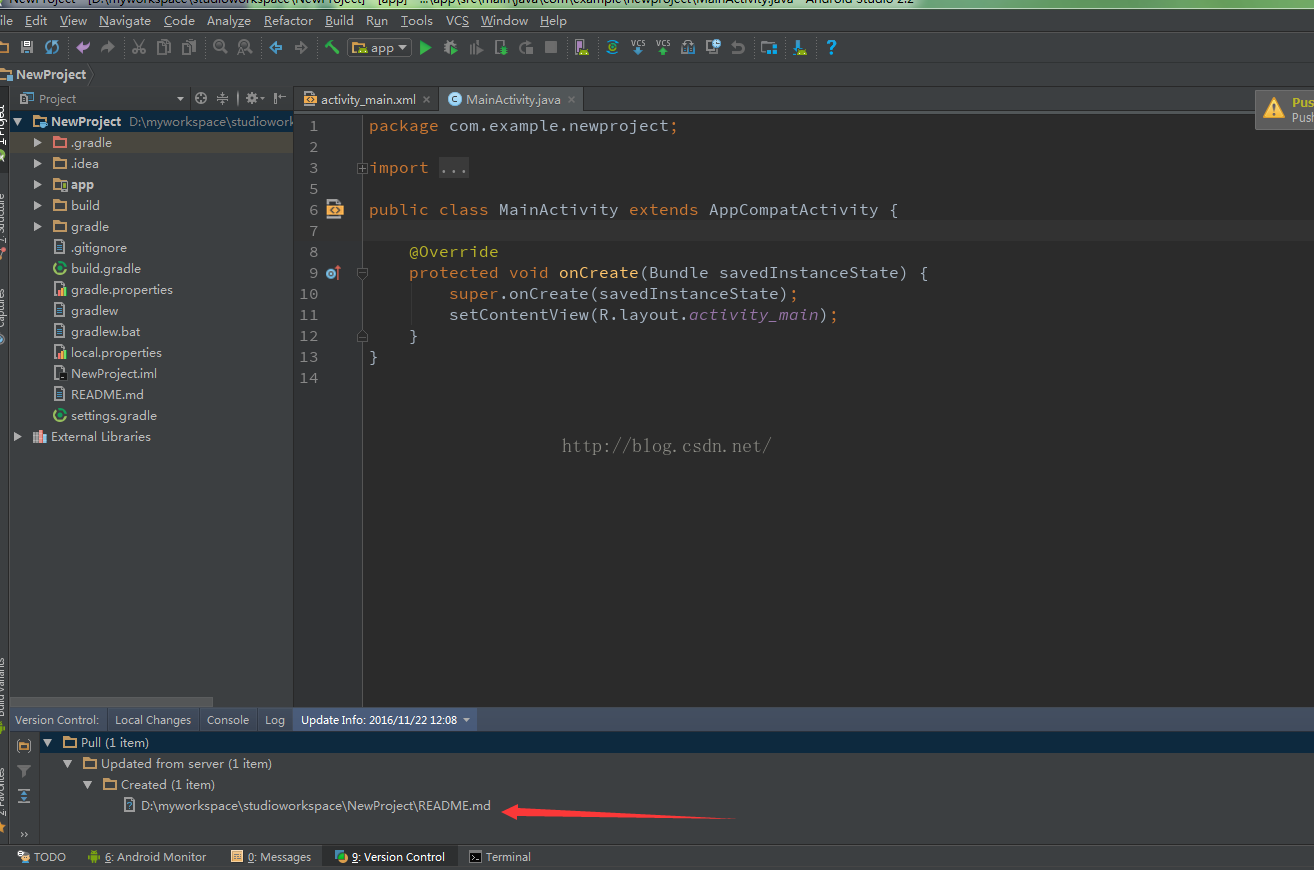This screenshot has height=870, width=1314.
Task: Open the Refactor menu
Action: pyautogui.click(x=288, y=20)
